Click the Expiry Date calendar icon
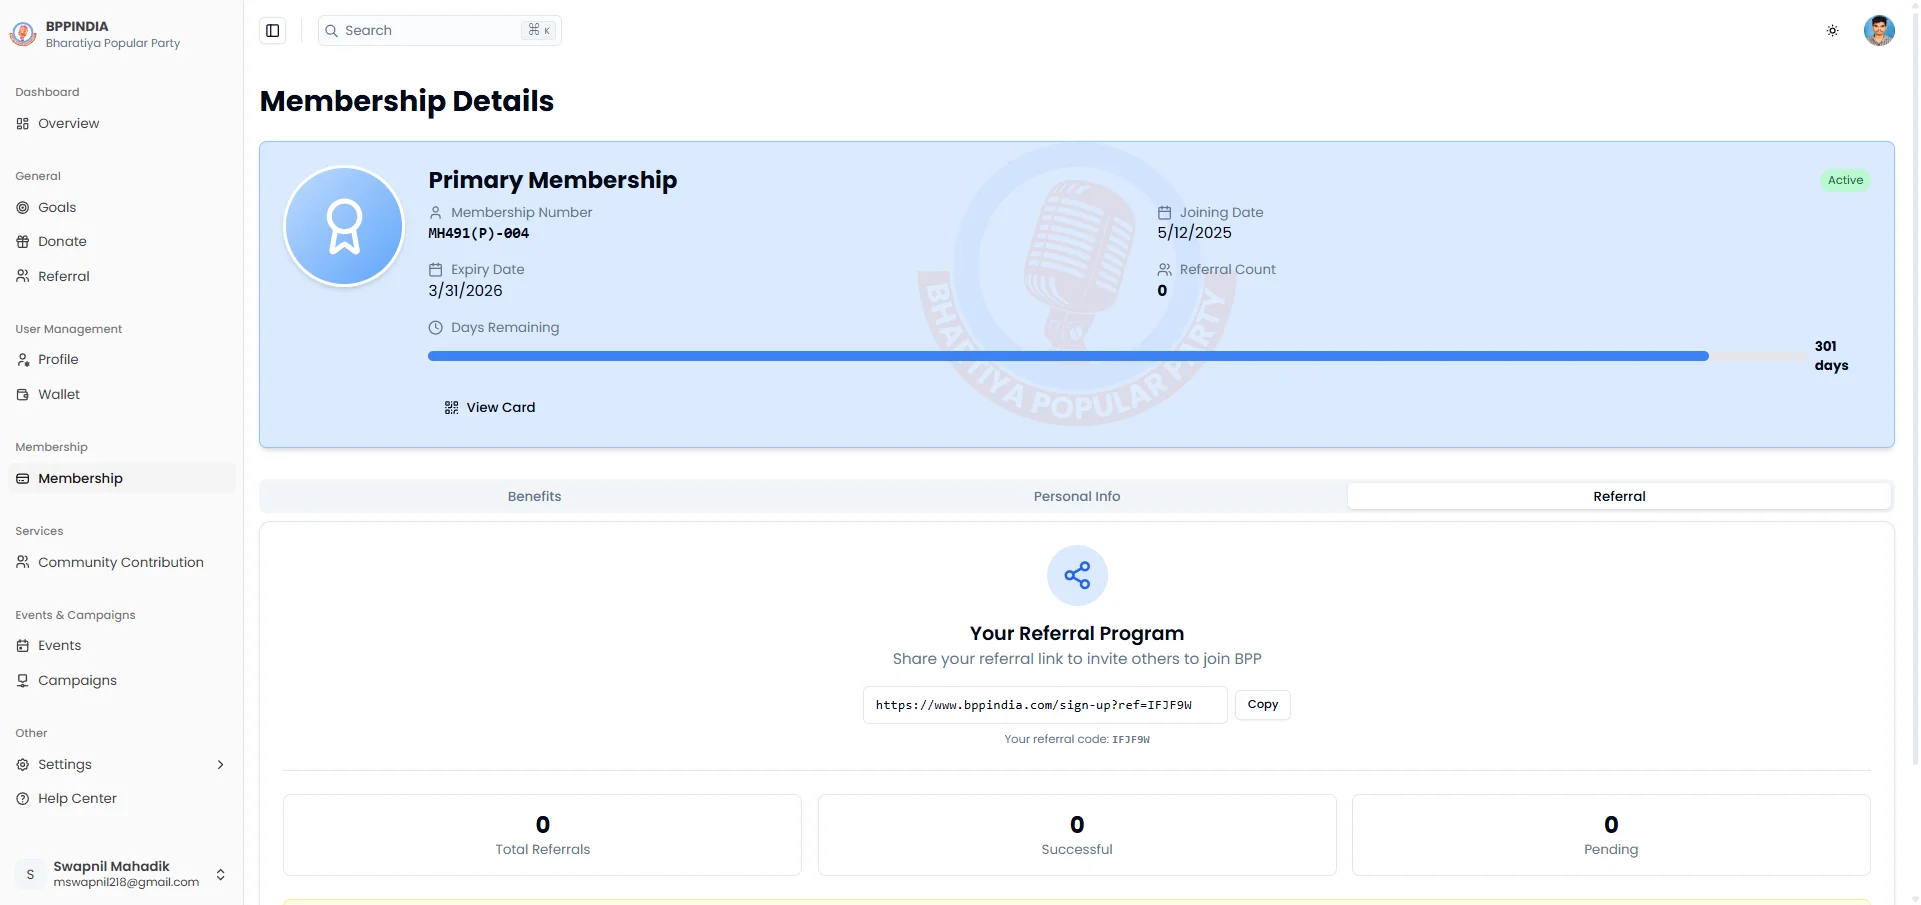The image size is (1921, 905). pyautogui.click(x=436, y=270)
